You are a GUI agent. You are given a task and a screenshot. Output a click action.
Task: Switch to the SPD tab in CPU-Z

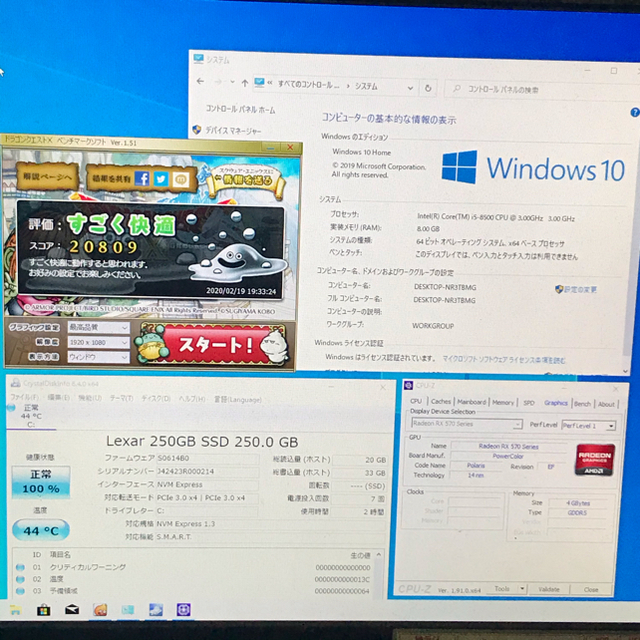(529, 403)
